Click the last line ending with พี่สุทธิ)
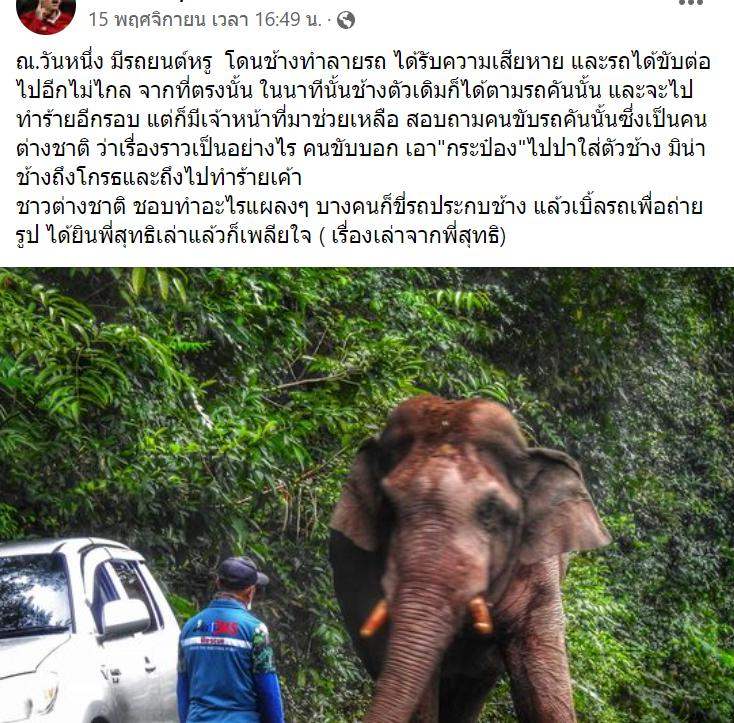 point(261,236)
